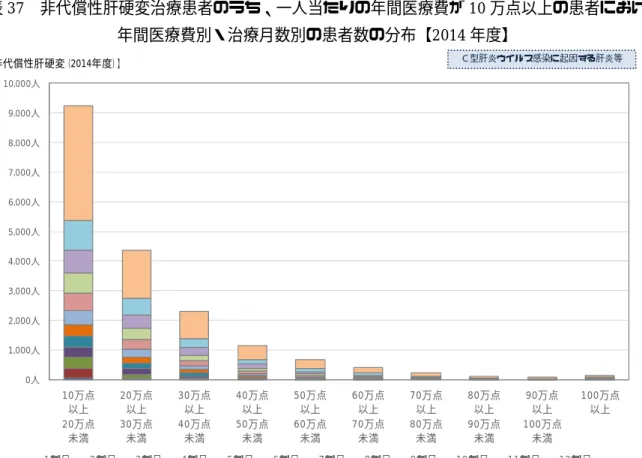642x458 pixels.
Task: Click the subtitle 非代償性肝硬変 [2014年度]
Action: [60, 64]
